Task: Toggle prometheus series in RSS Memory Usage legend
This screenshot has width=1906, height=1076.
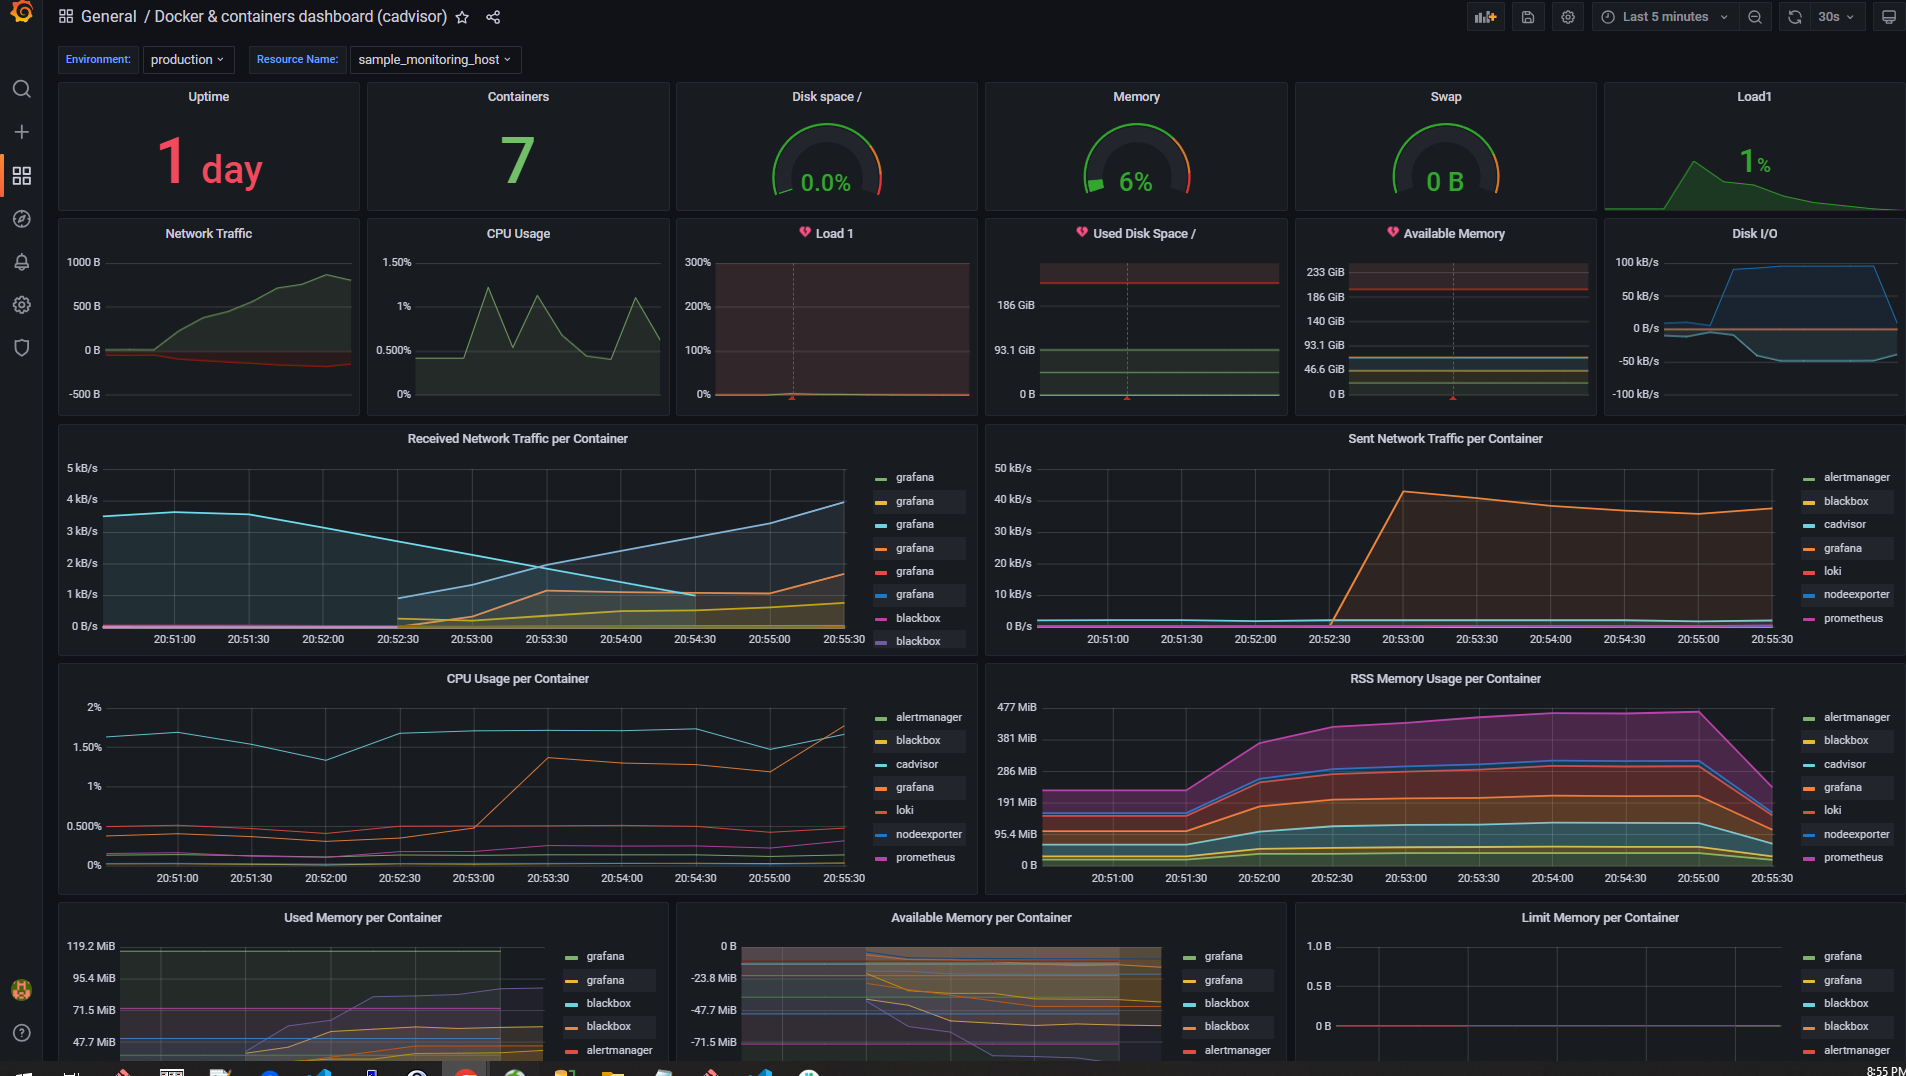Action: click(1853, 858)
